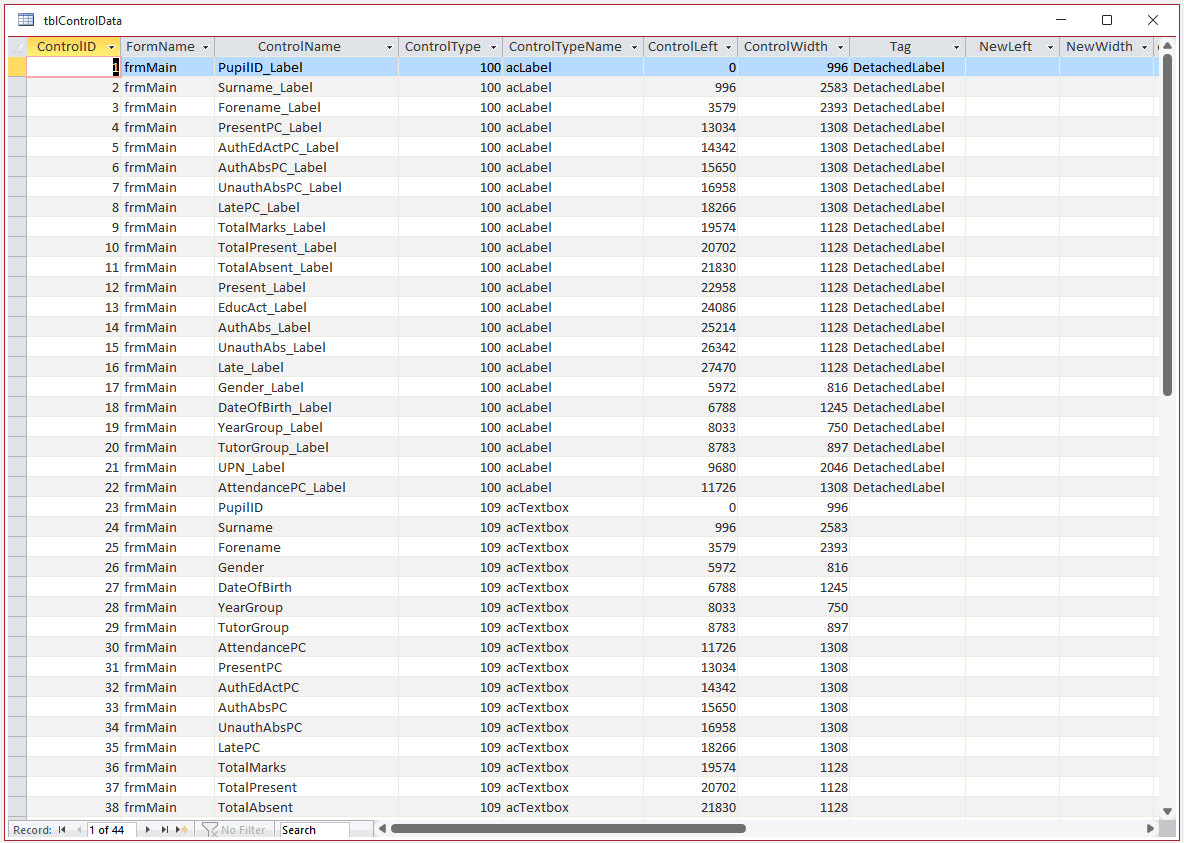Click the Surname_Label cell

tap(307, 88)
